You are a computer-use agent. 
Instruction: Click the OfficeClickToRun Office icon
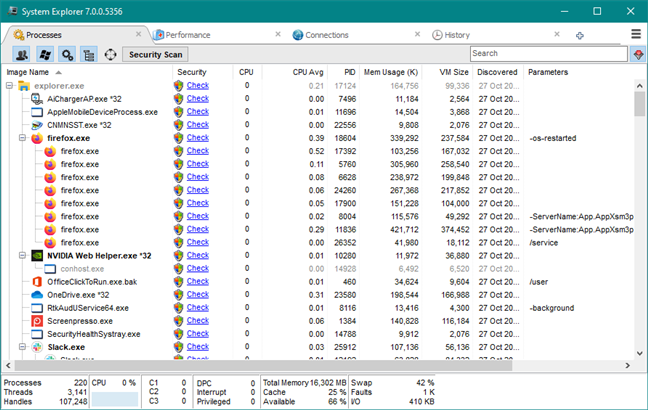(37, 282)
